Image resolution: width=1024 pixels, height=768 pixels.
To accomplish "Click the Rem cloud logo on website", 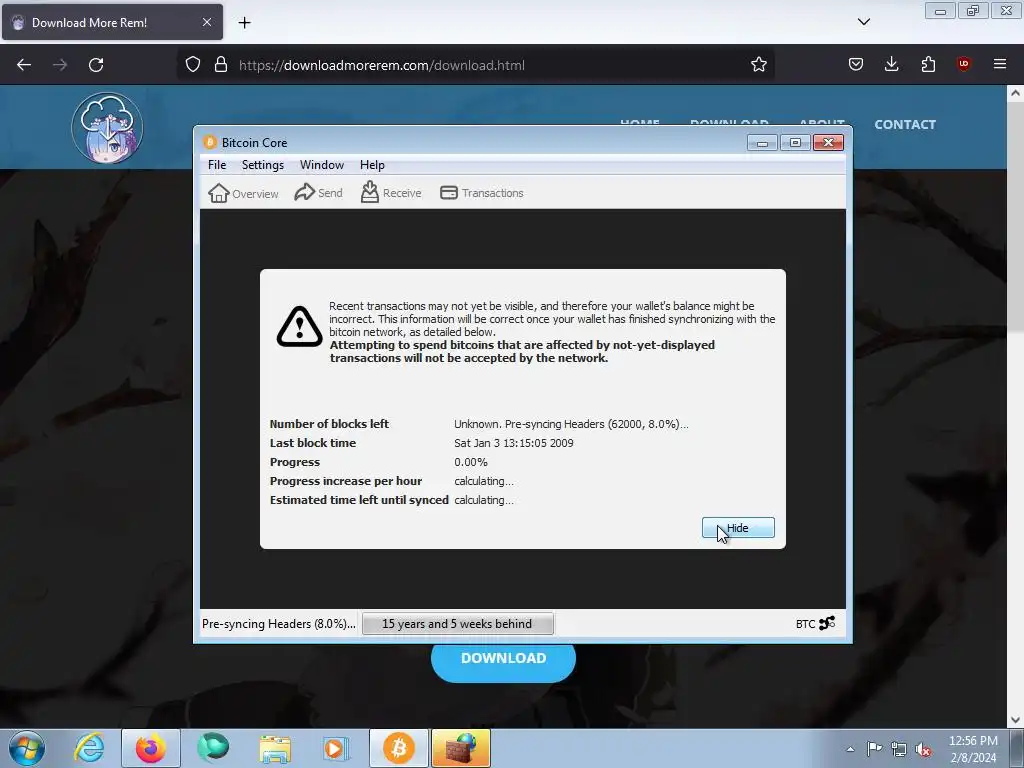I will 107,127.
